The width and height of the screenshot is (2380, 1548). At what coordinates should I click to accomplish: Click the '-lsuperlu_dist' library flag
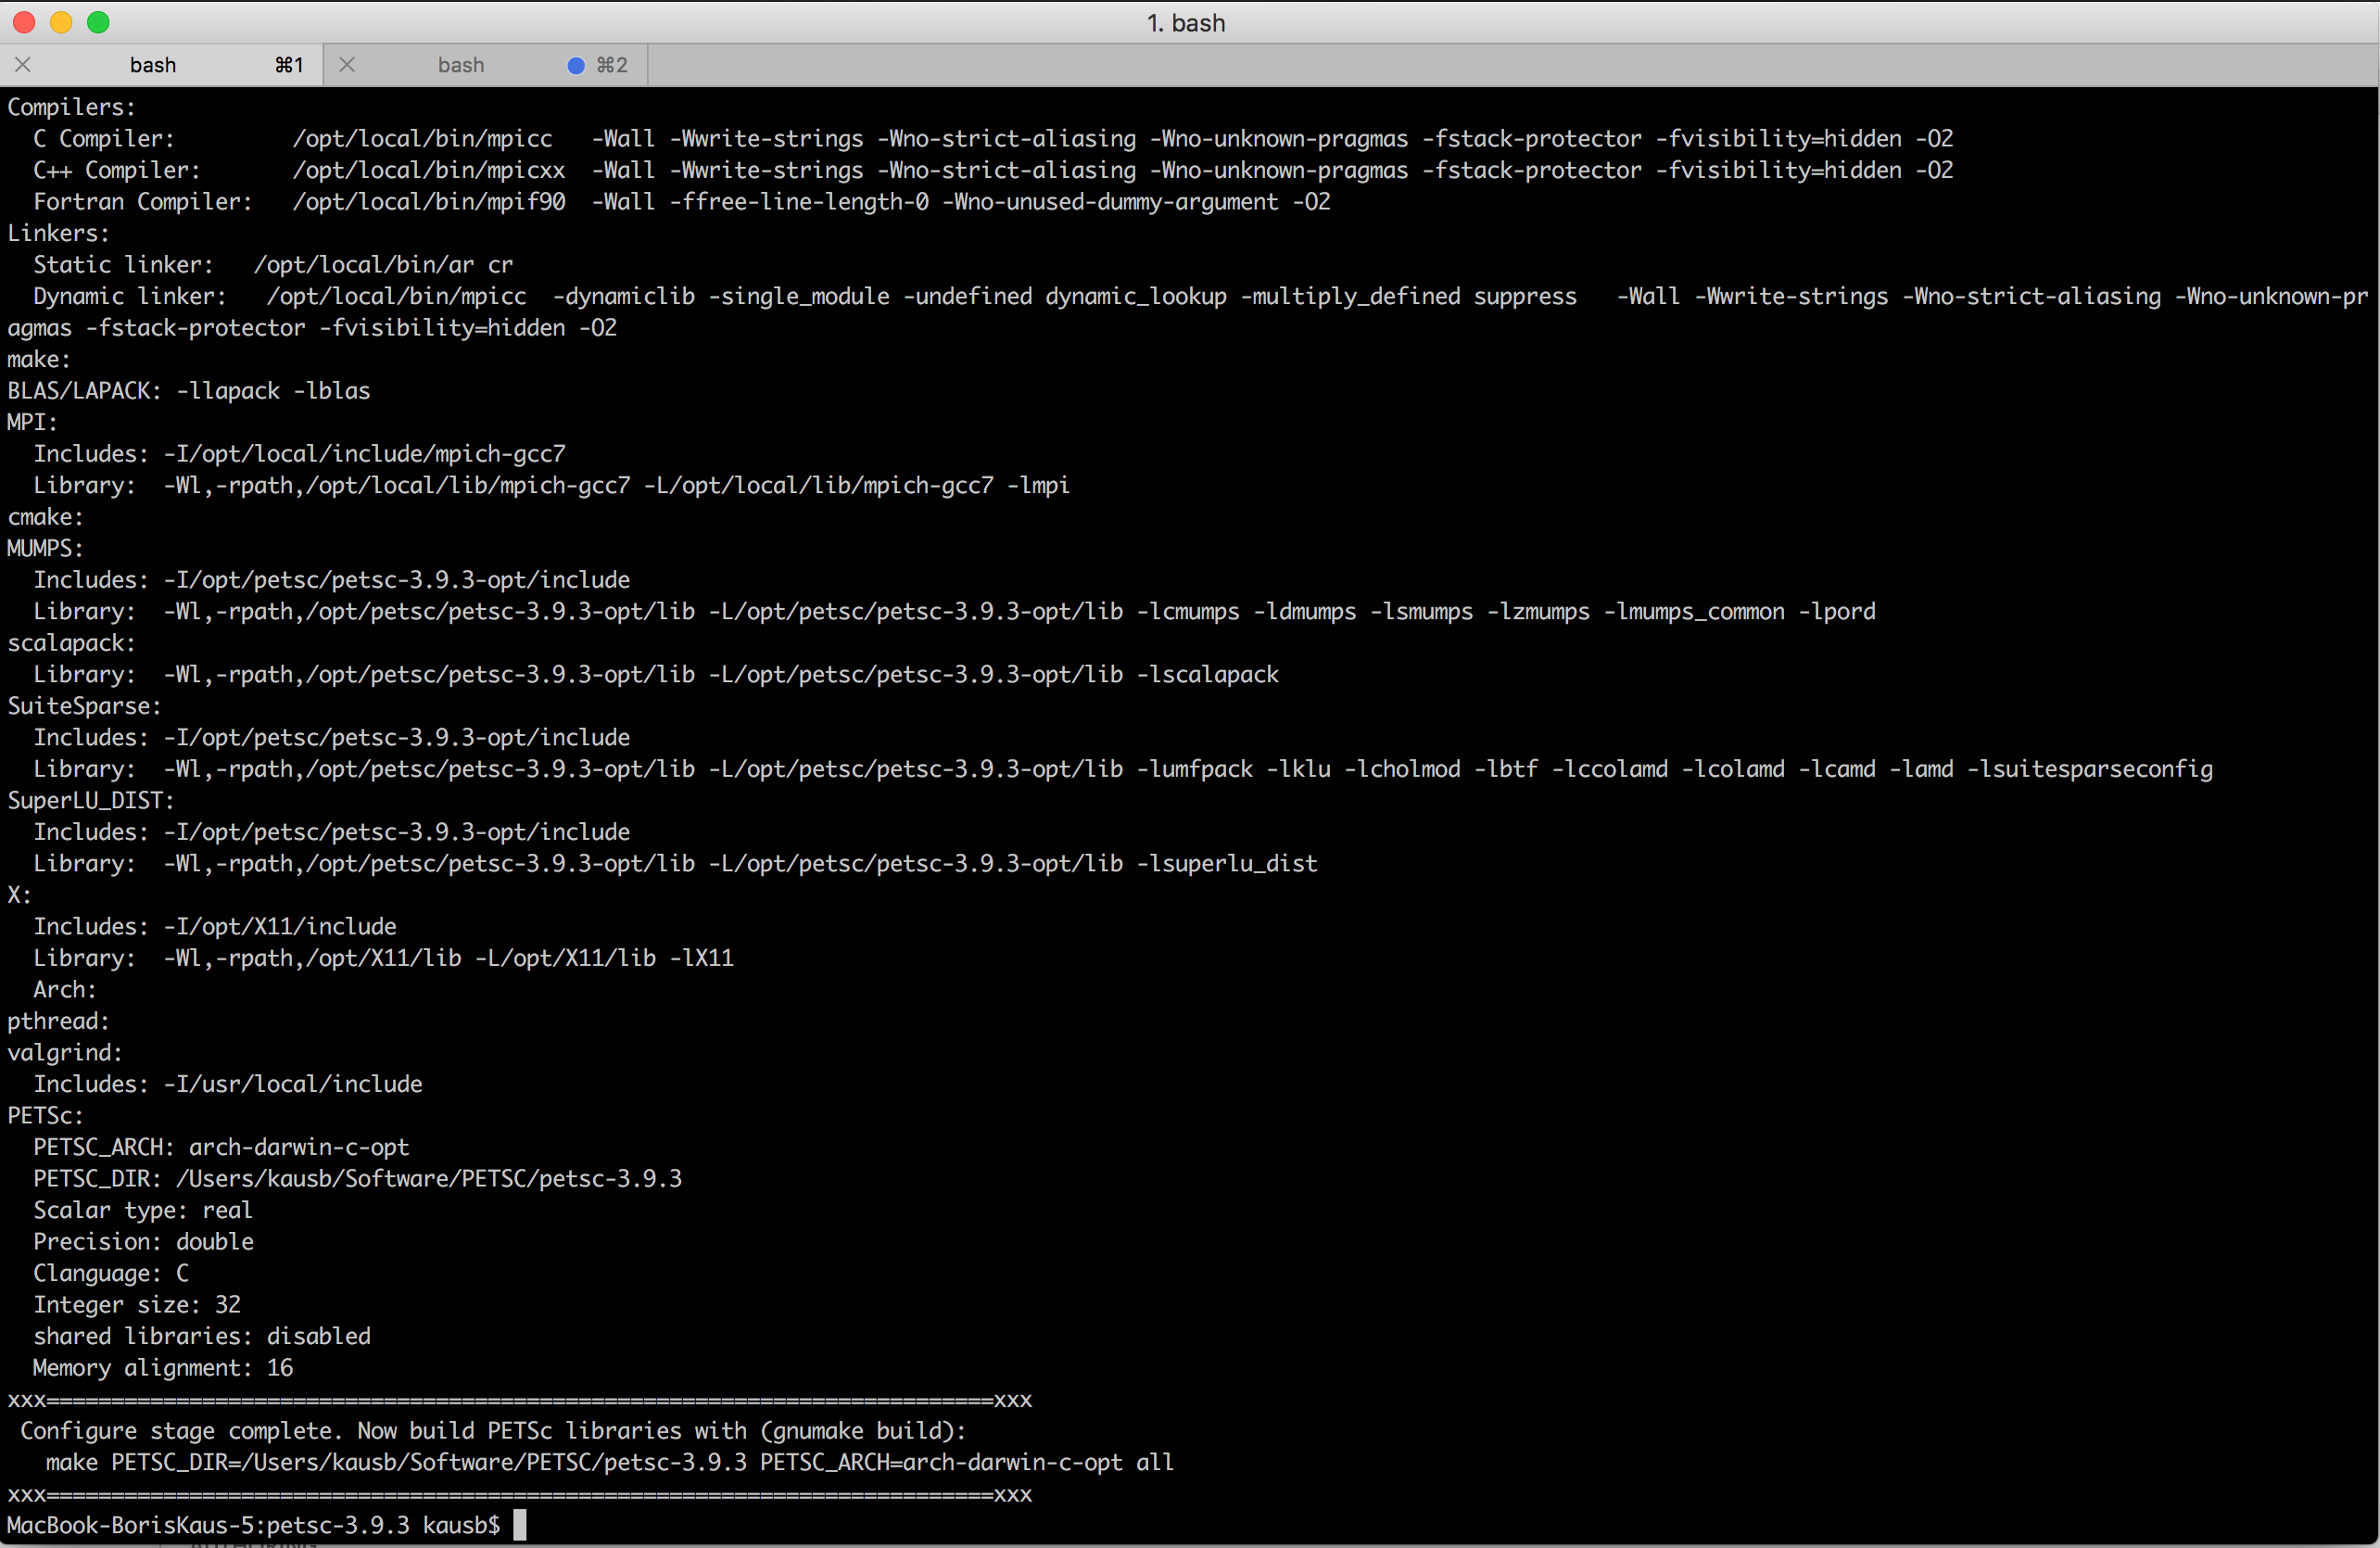(x=1227, y=863)
